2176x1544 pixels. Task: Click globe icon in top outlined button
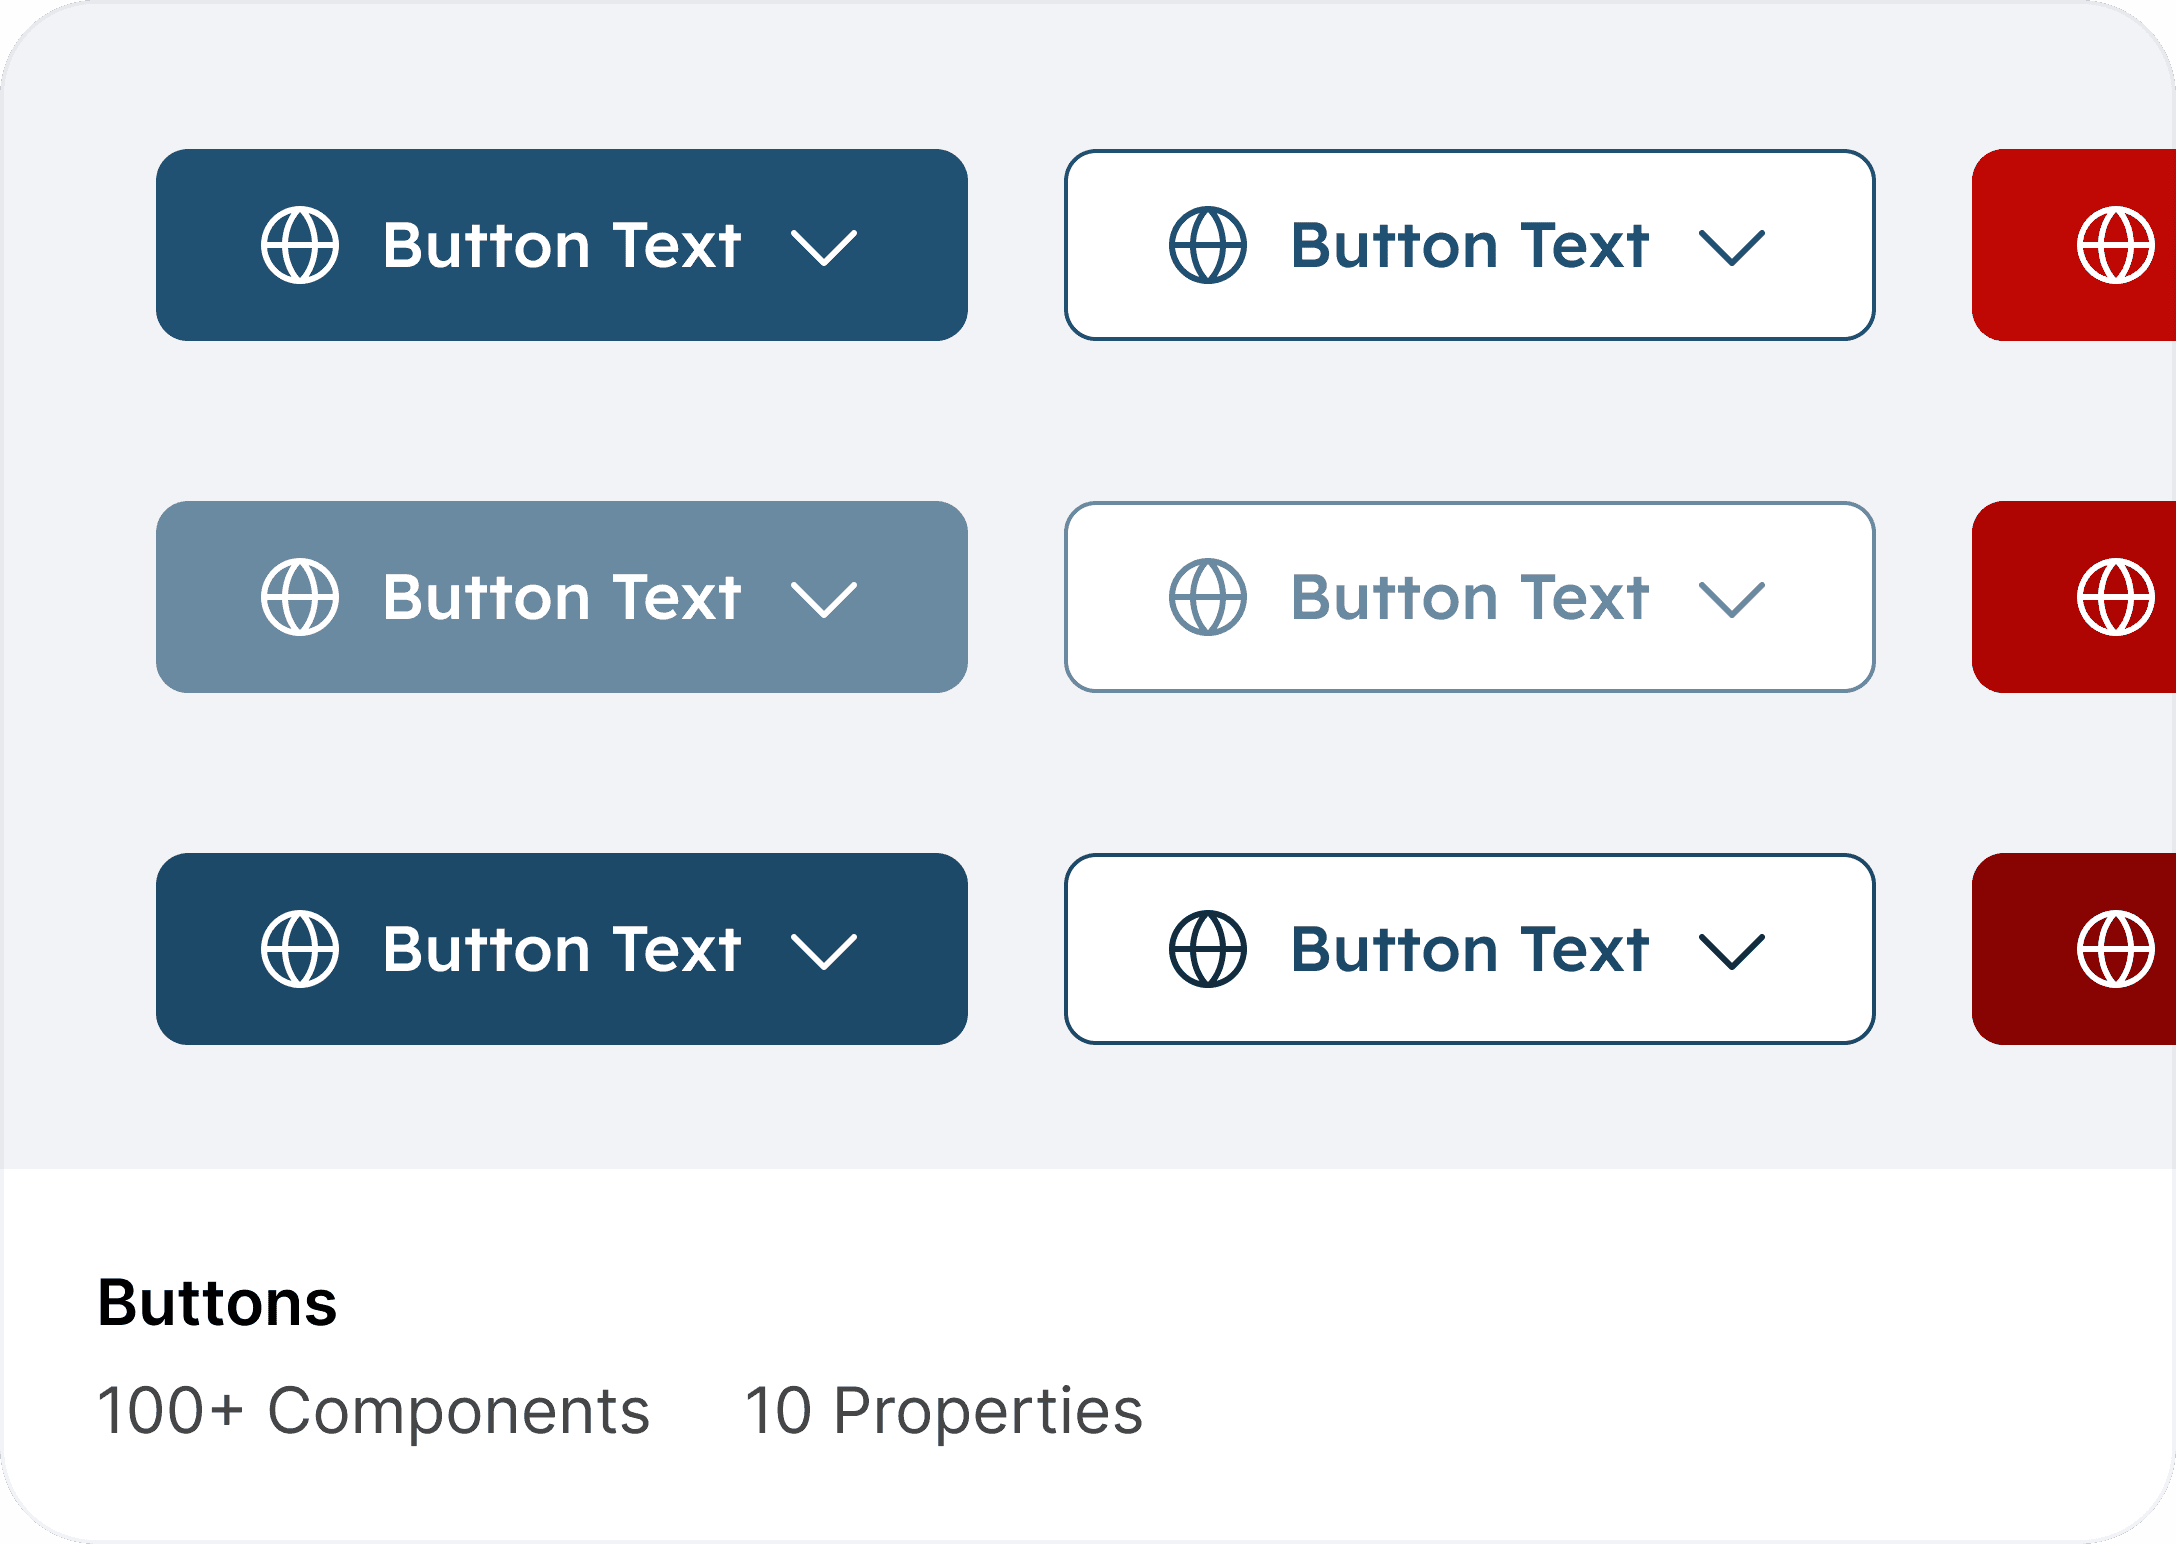pos(1208,246)
